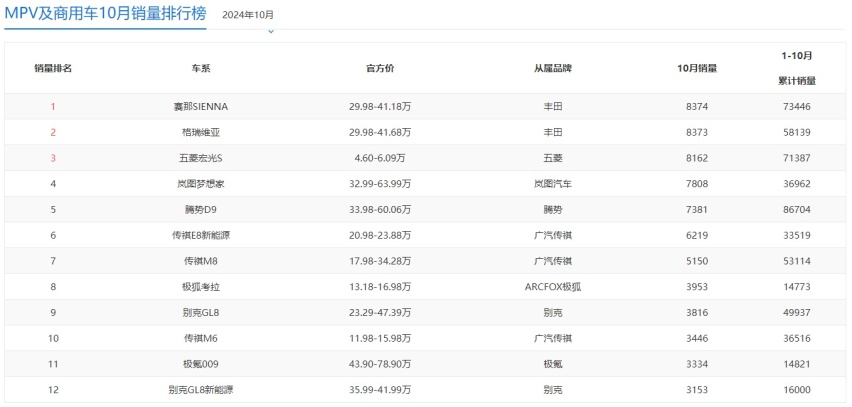Viewport: 852px width, 407px height.
Task: Open the 极狐考拉 car series link
Action: tap(201, 287)
